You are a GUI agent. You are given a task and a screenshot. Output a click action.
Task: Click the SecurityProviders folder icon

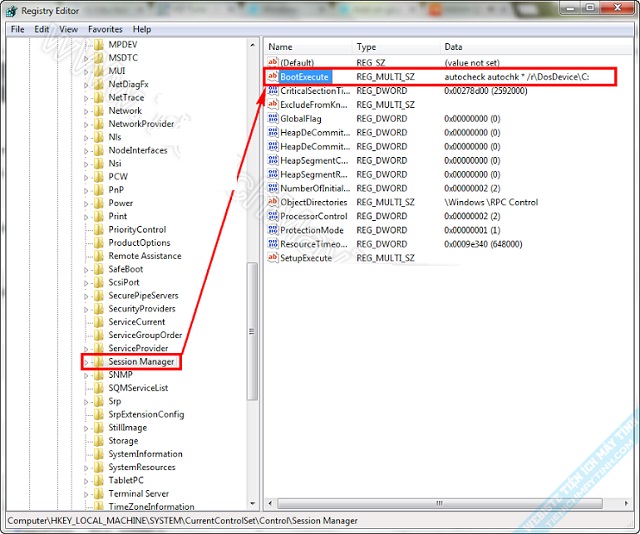(x=98, y=309)
